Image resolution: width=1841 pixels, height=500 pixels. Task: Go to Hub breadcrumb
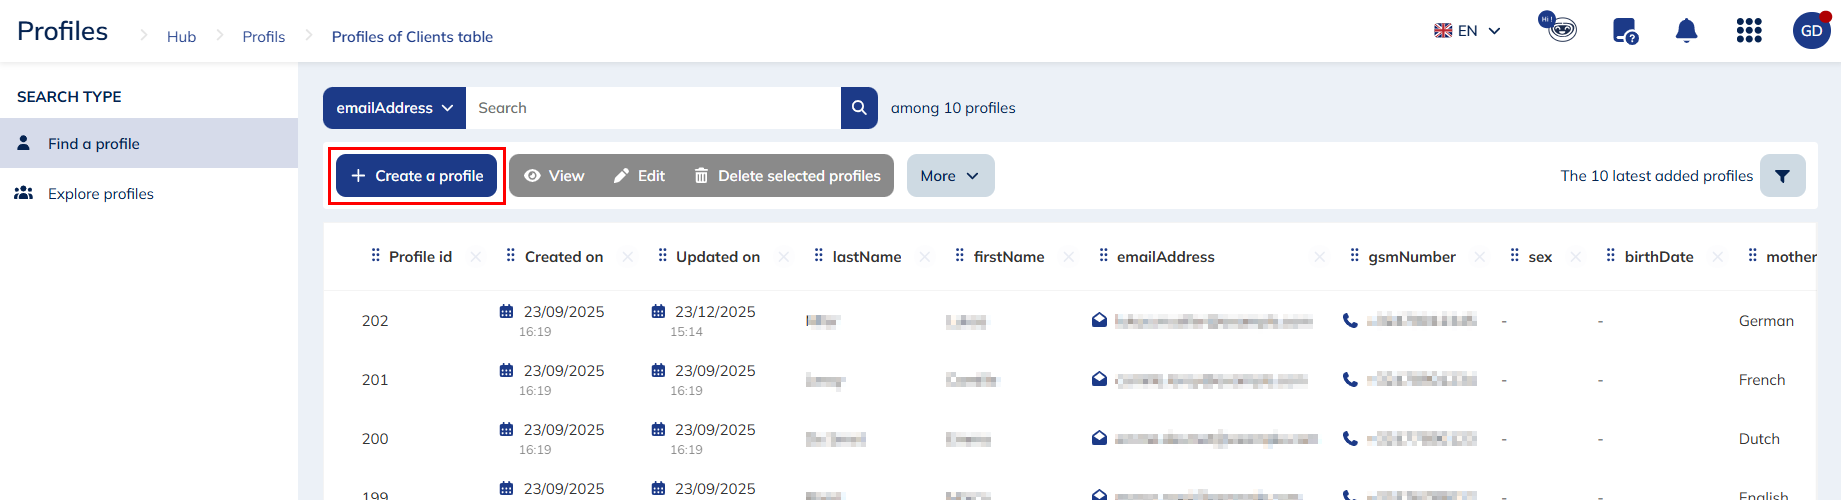[x=181, y=37]
